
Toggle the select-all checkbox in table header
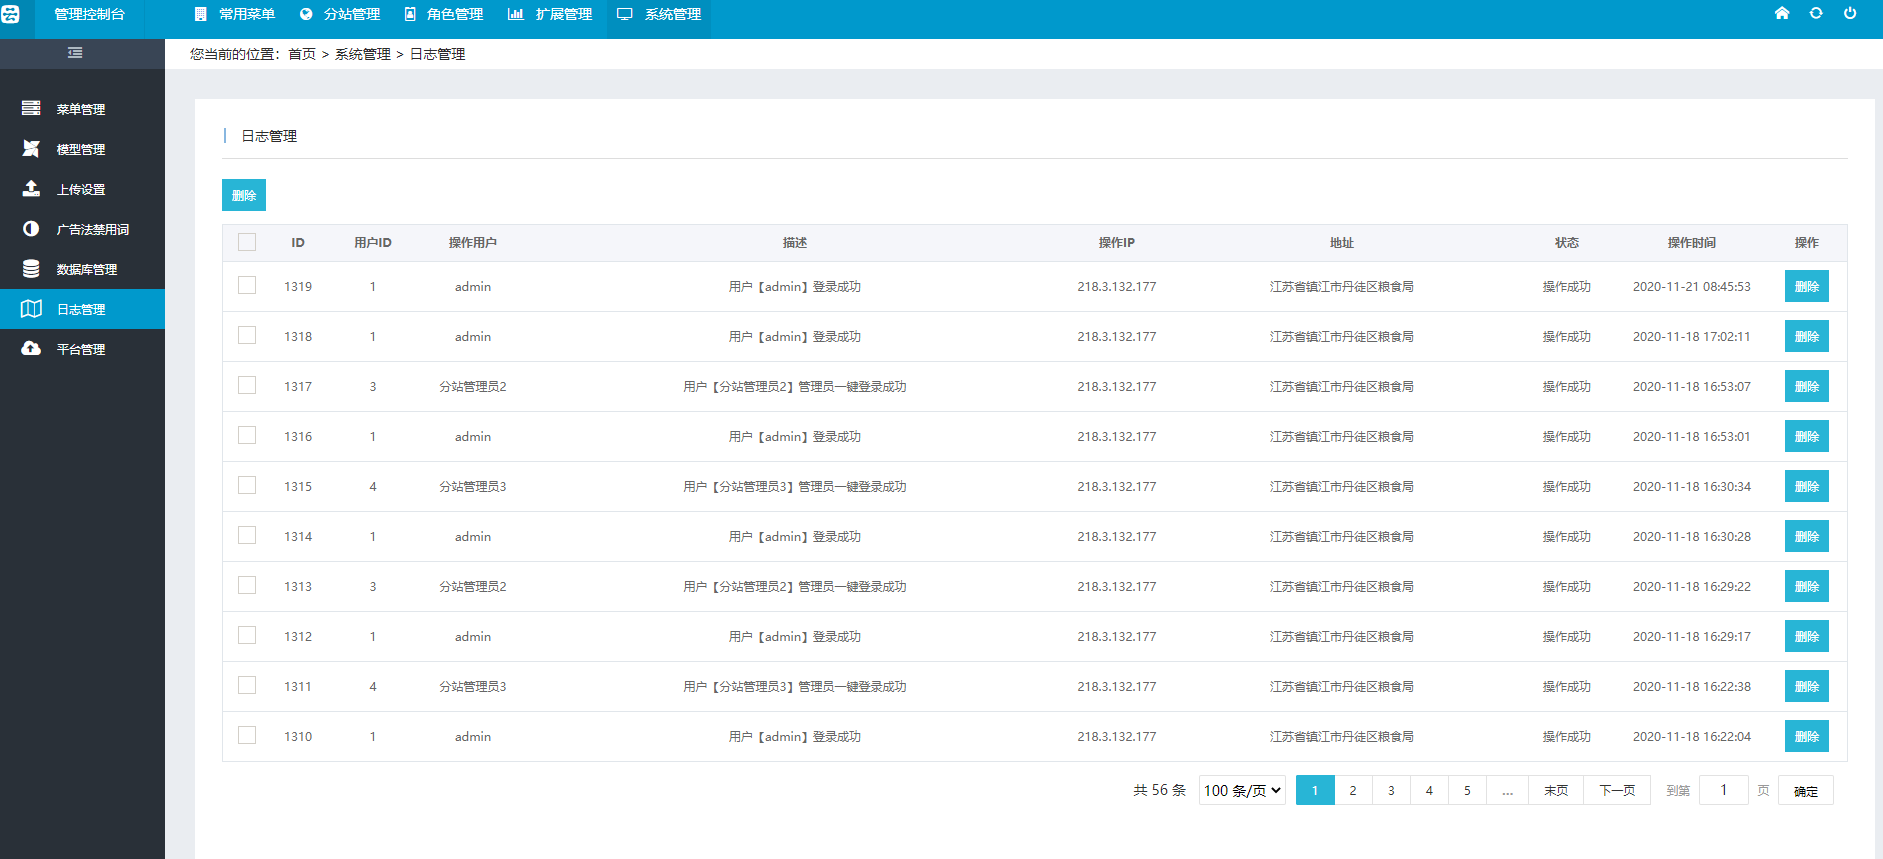(247, 242)
